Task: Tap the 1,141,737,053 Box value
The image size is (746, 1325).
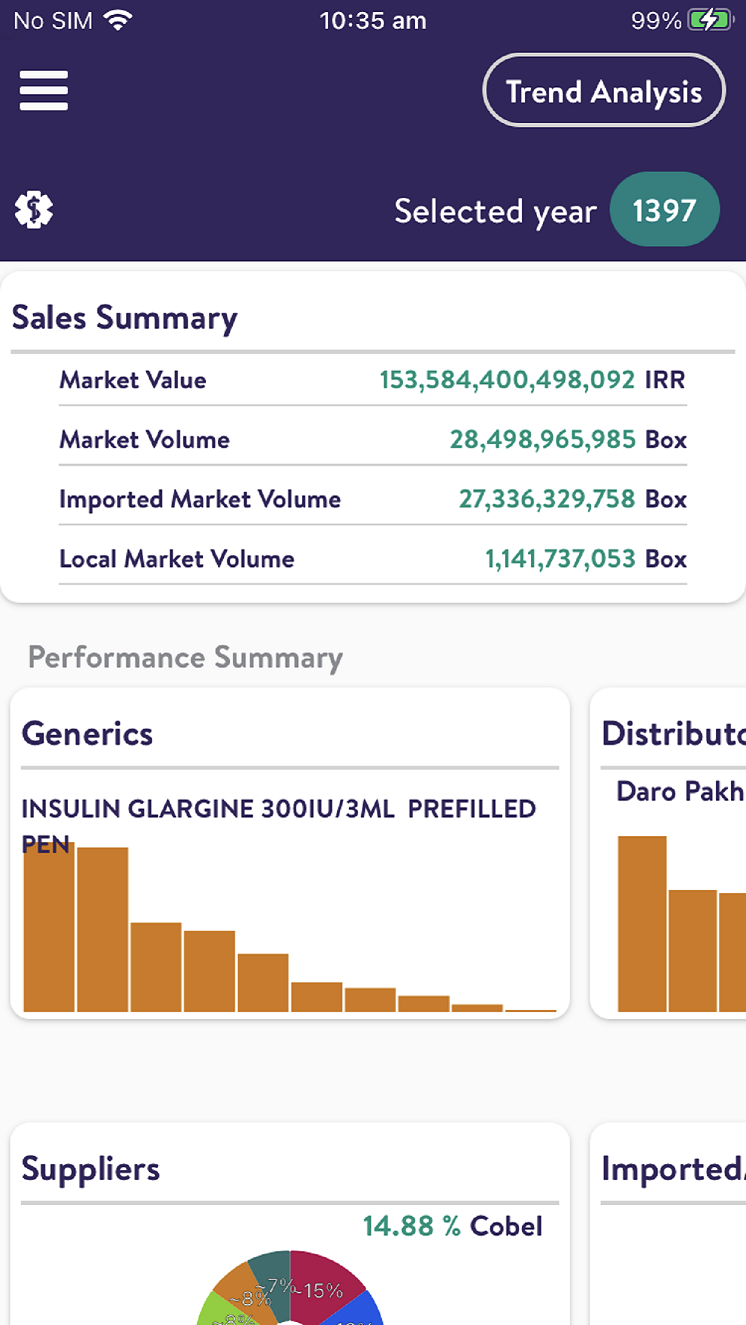Action: click(586, 559)
